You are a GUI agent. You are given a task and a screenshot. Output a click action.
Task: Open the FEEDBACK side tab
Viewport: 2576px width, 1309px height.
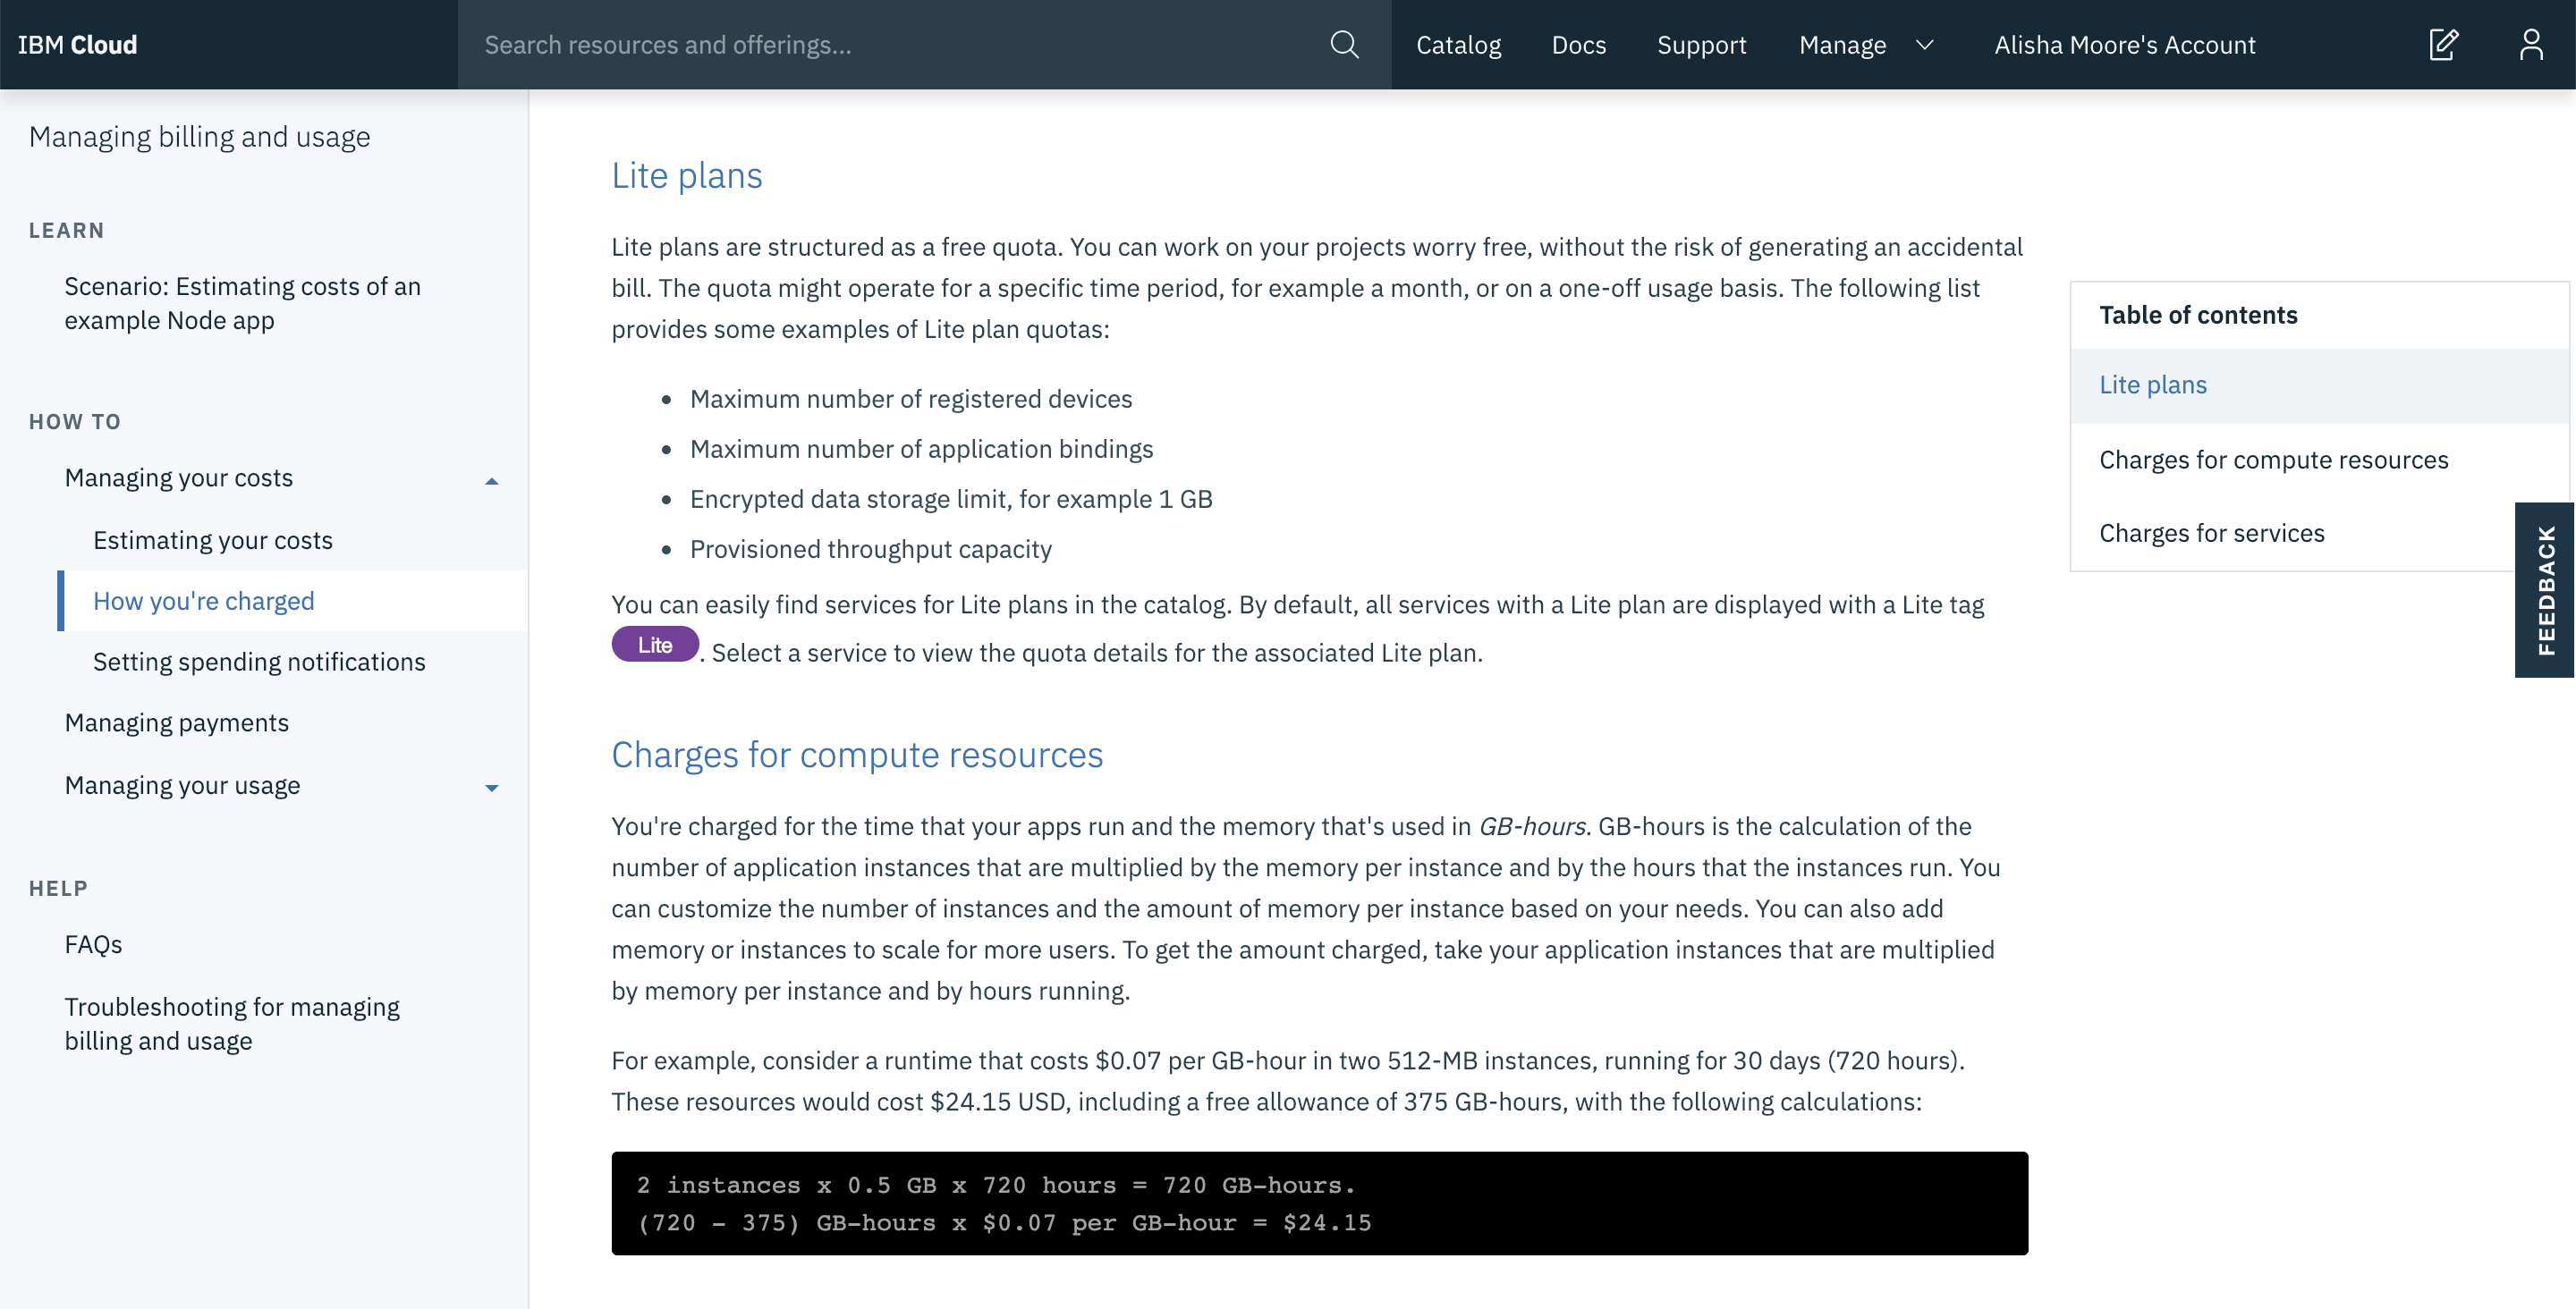2545,590
